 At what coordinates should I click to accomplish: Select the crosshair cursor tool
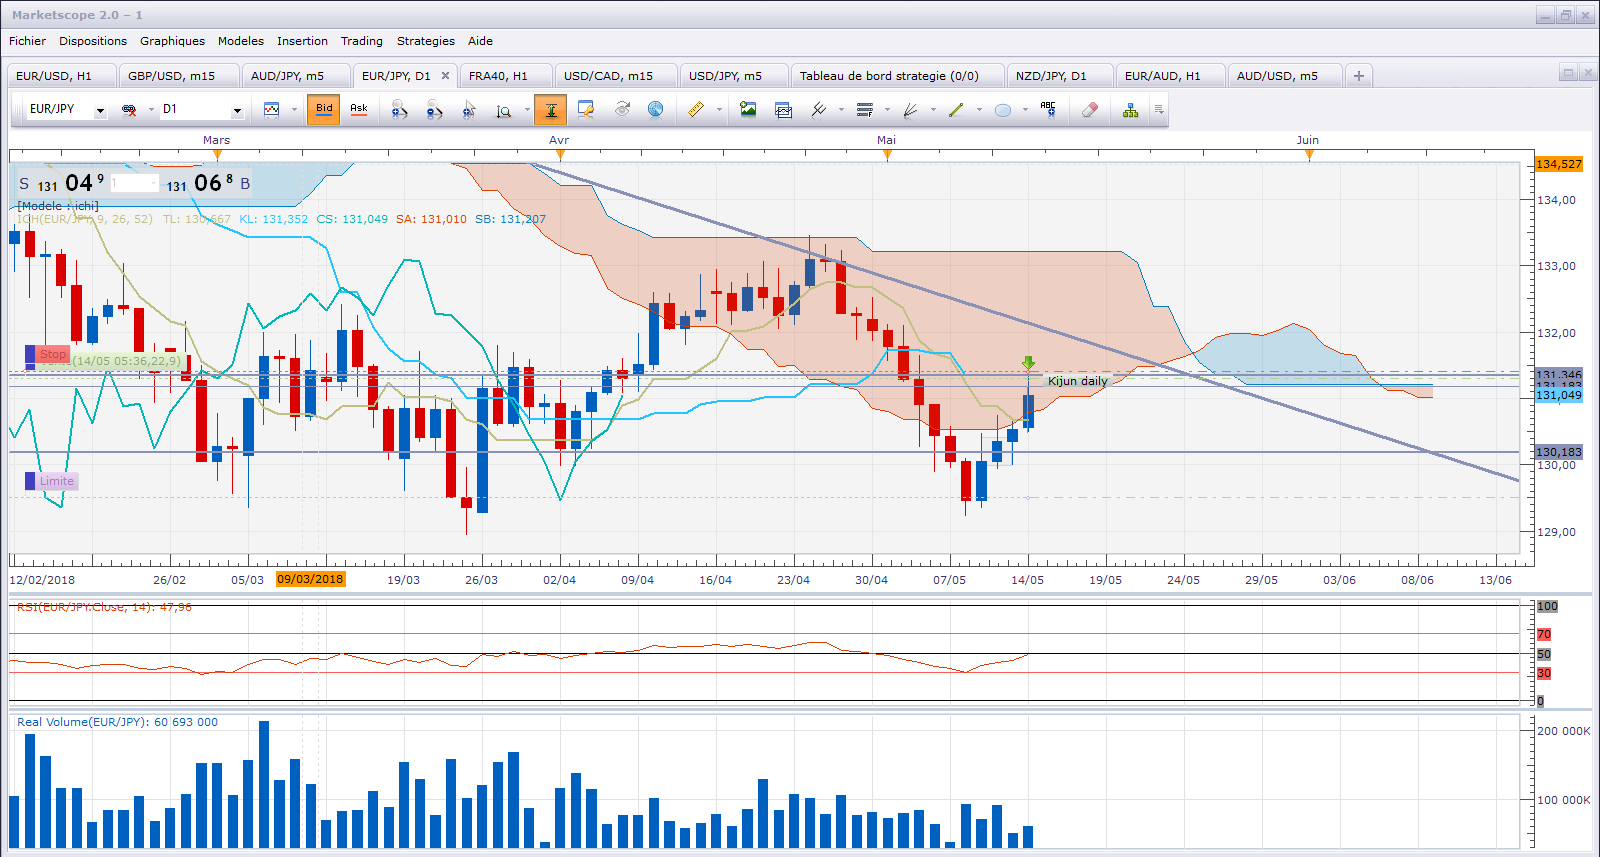coord(469,110)
